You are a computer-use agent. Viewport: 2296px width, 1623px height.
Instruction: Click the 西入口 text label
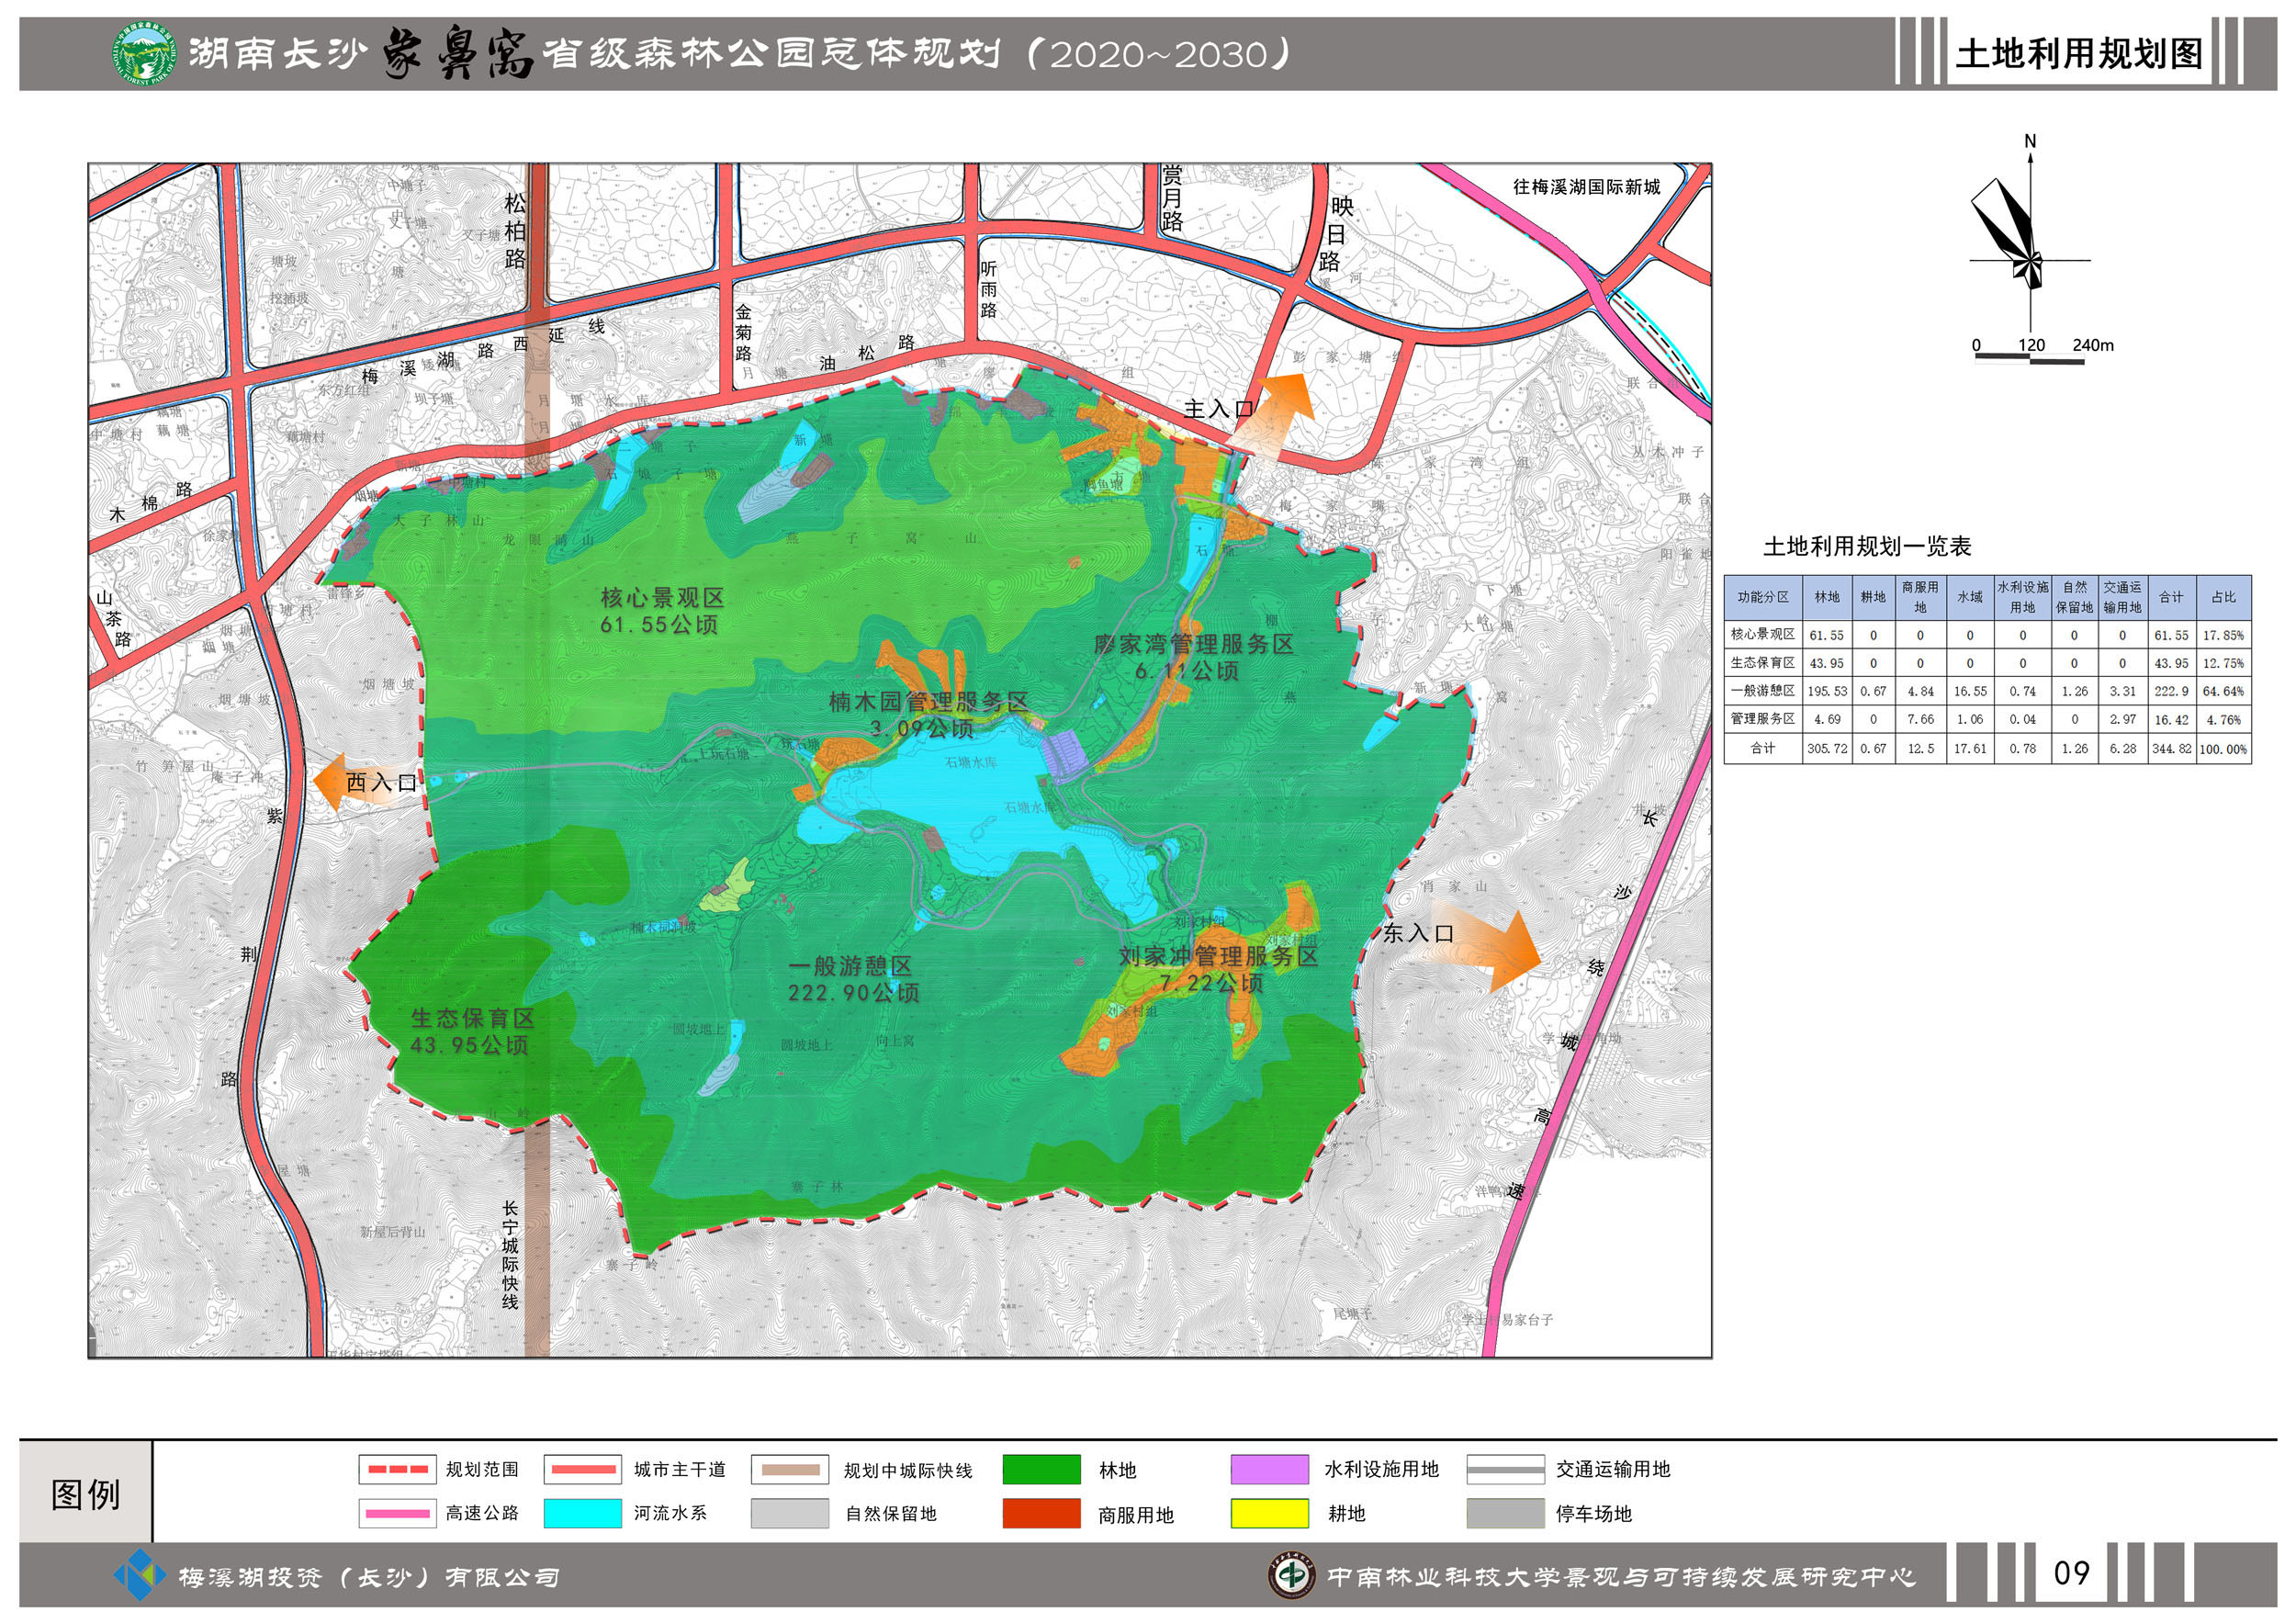point(381,783)
